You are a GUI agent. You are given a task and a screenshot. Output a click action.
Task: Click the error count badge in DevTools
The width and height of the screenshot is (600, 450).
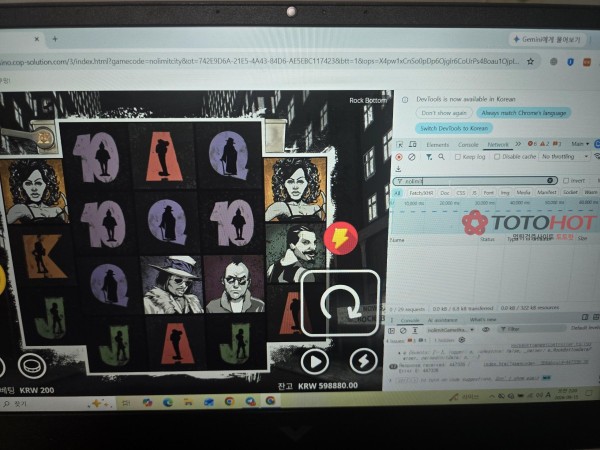pos(532,144)
